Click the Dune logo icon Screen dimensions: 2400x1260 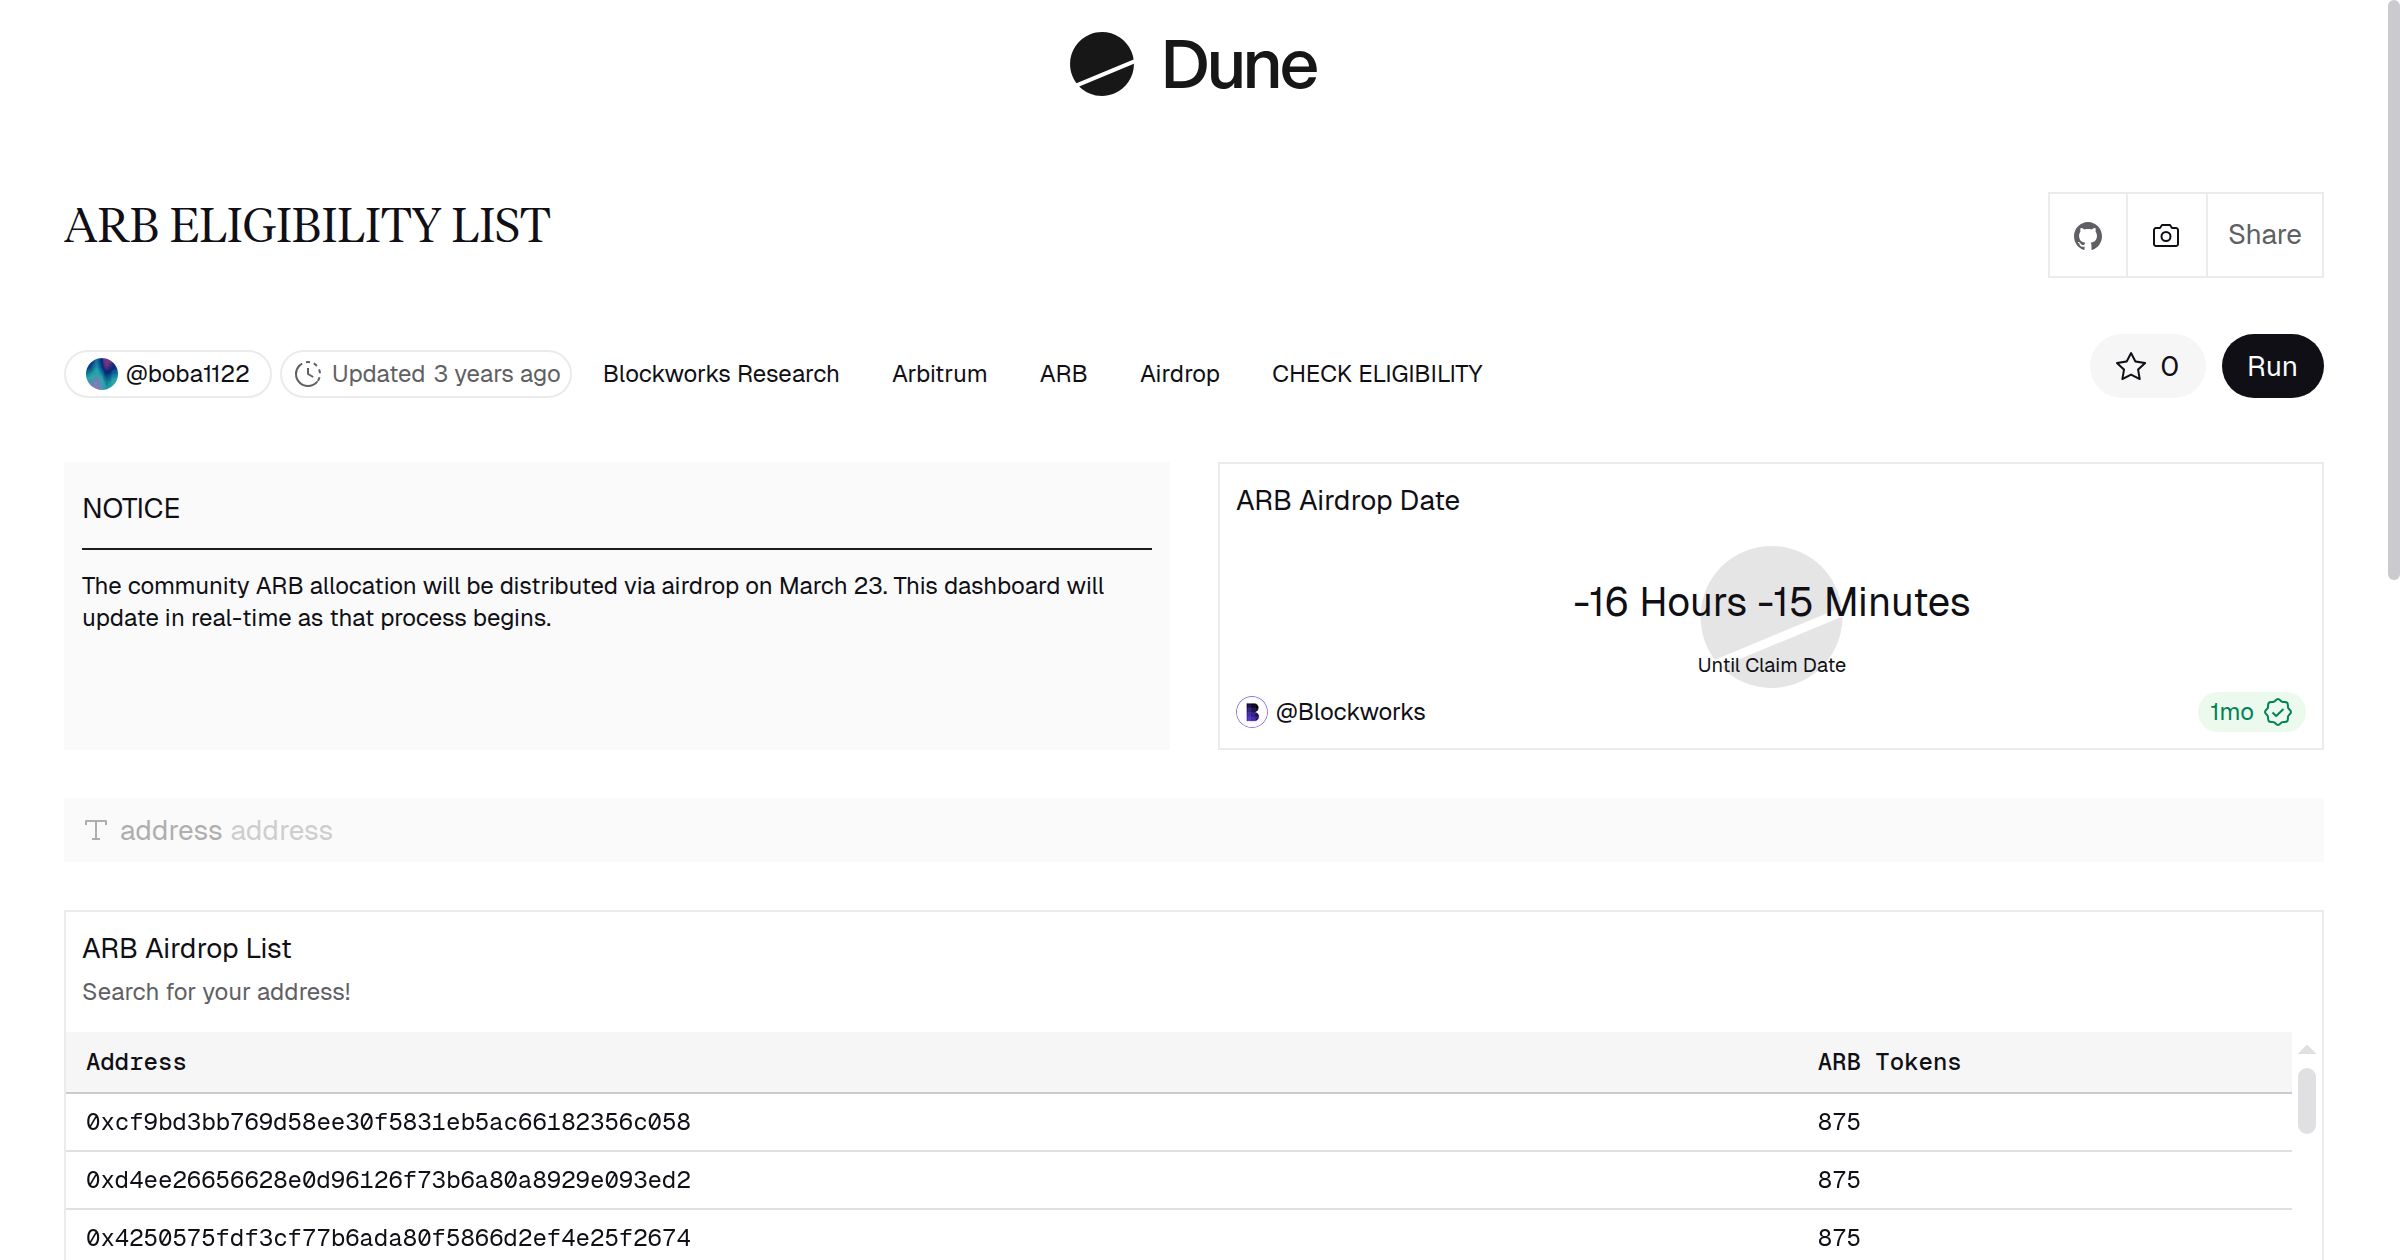(x=1101, y=65)
